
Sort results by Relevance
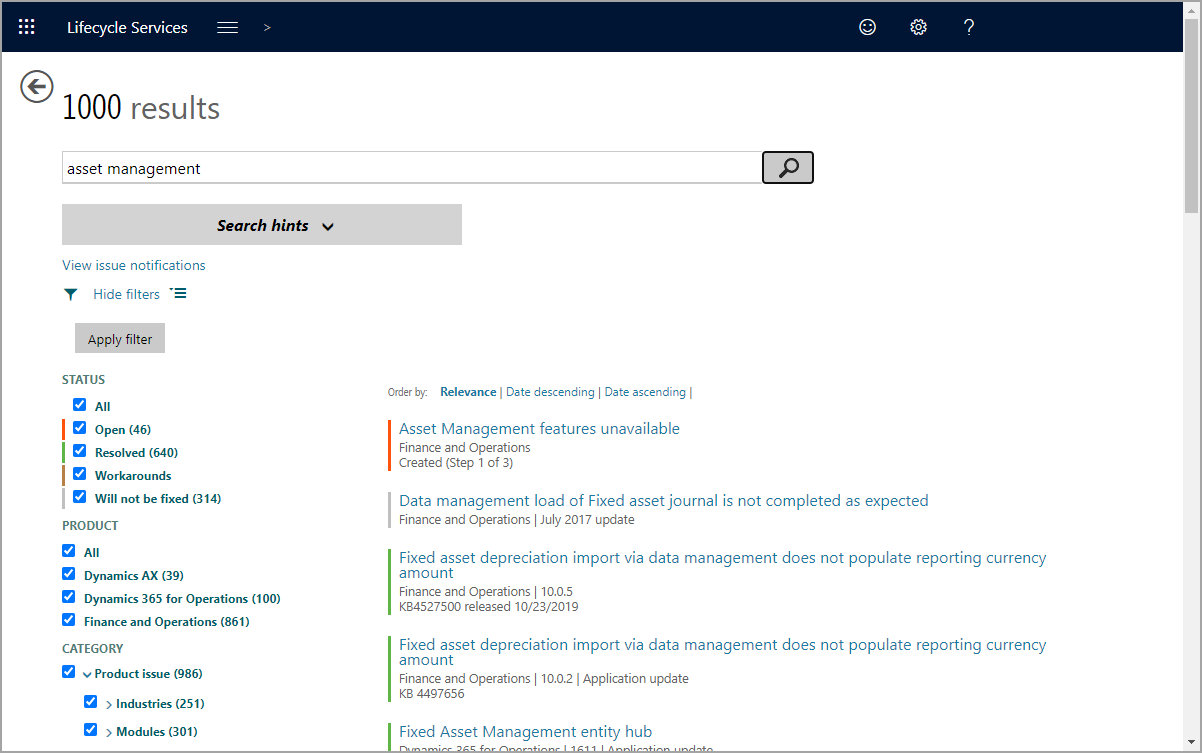pos(468,392)
